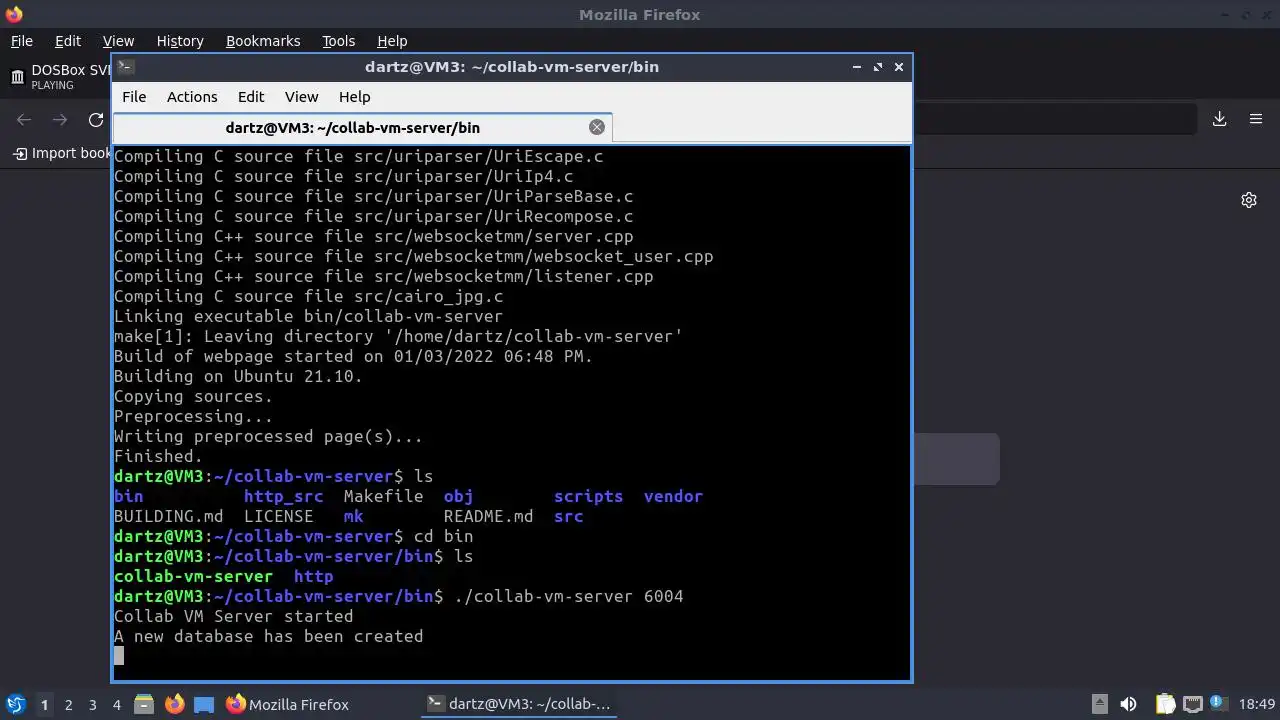This screenshot has width=1280, height=720.
Task: Click 'LICENSE' in terminal listing
Action: click(278, 516)
